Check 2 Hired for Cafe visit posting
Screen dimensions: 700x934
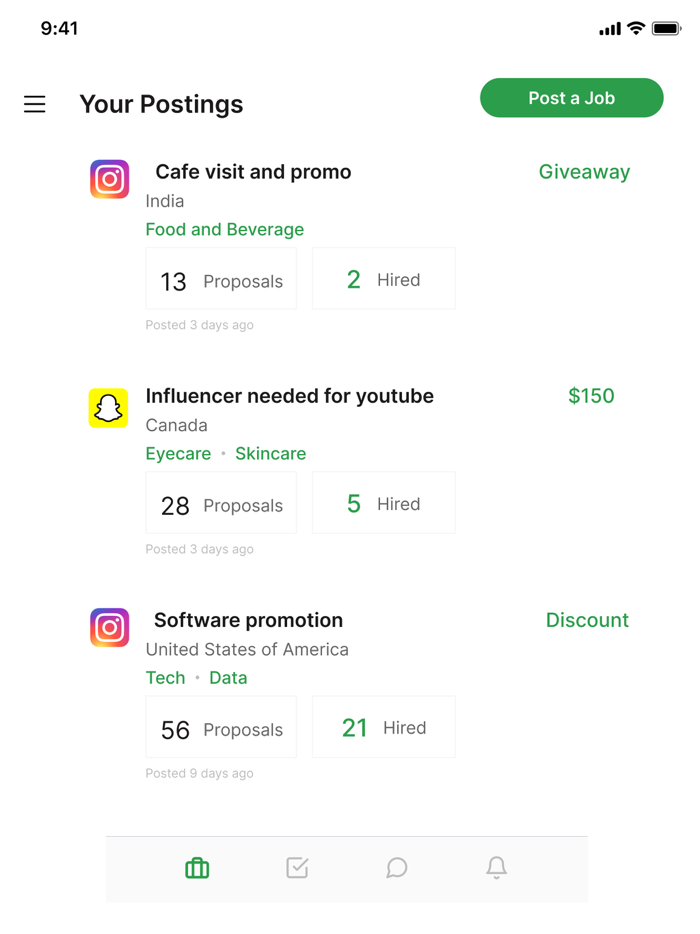384,278
